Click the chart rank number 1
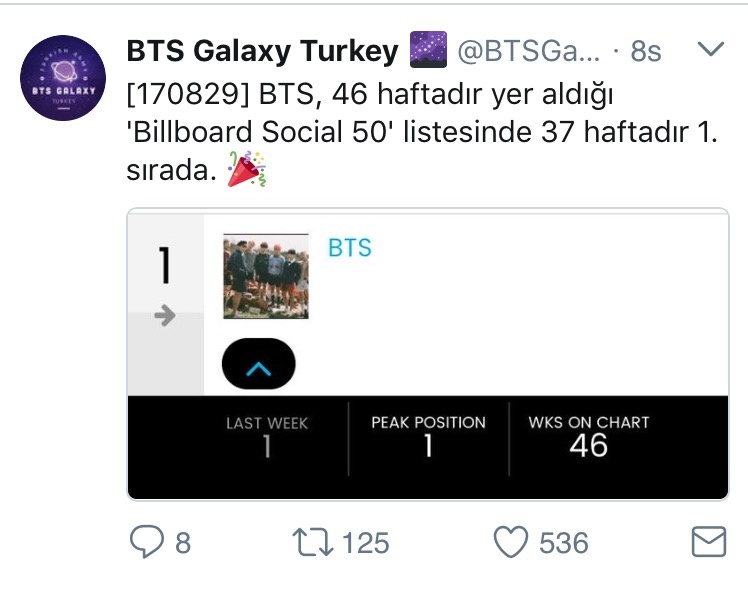The height and width of the screenshot is (589, 748). (x=165, y=267)
